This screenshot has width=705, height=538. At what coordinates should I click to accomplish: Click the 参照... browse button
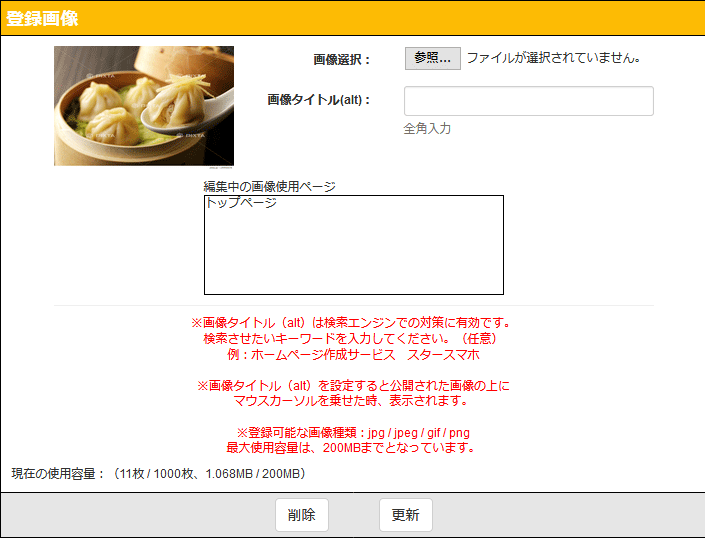tap(432, 58)
